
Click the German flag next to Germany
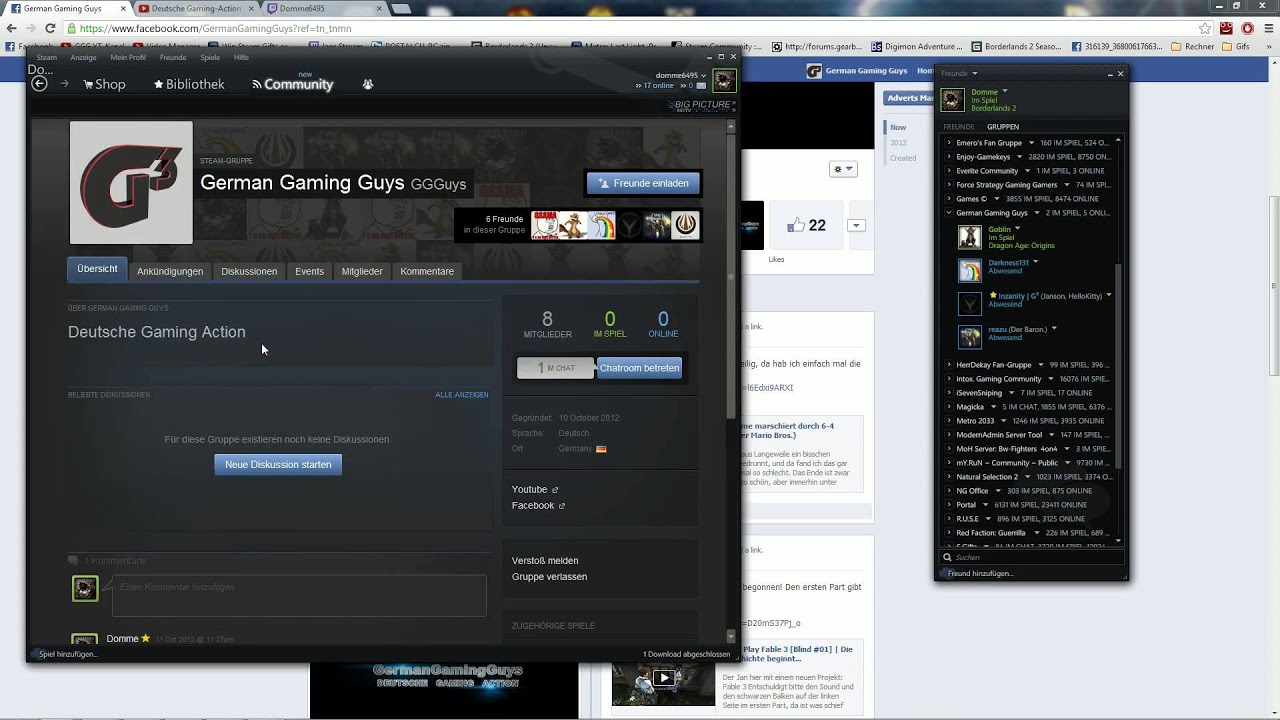(601, 449)
